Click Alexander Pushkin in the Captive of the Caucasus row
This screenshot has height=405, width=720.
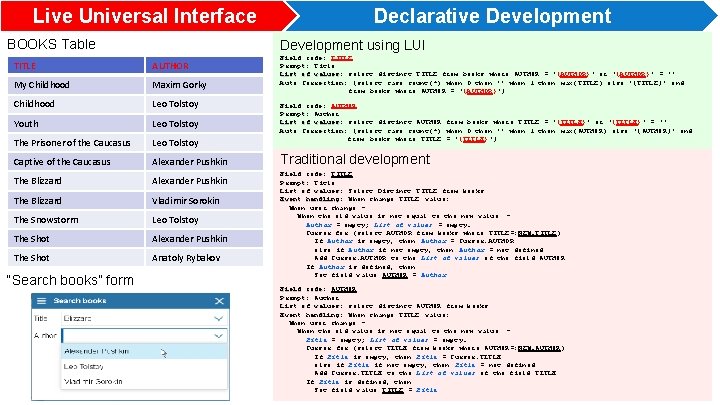(204, 162)
